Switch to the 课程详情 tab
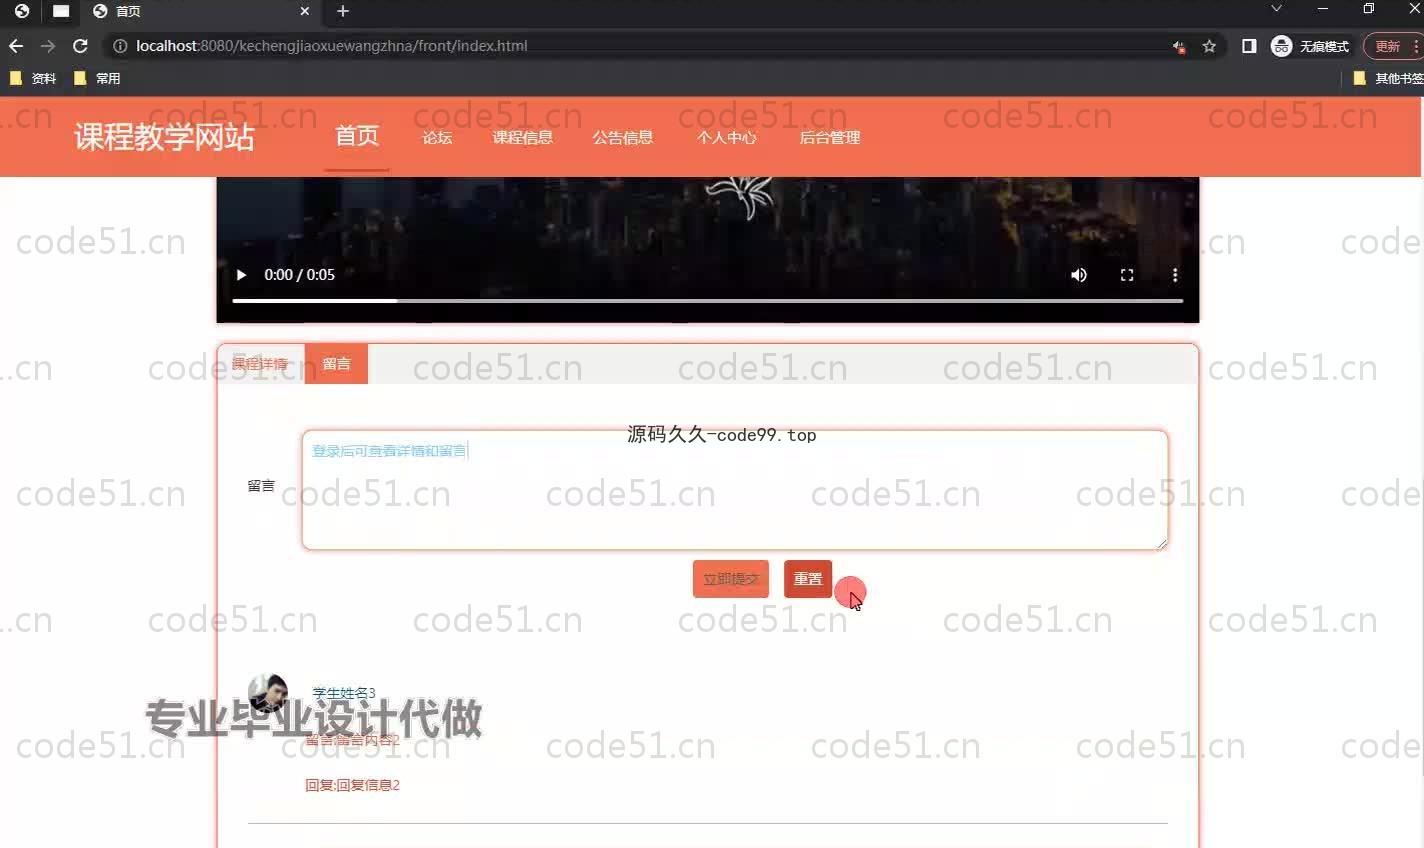Image resolution: width=1424 pixels, height=848 pixels. (x=260, y=364)
